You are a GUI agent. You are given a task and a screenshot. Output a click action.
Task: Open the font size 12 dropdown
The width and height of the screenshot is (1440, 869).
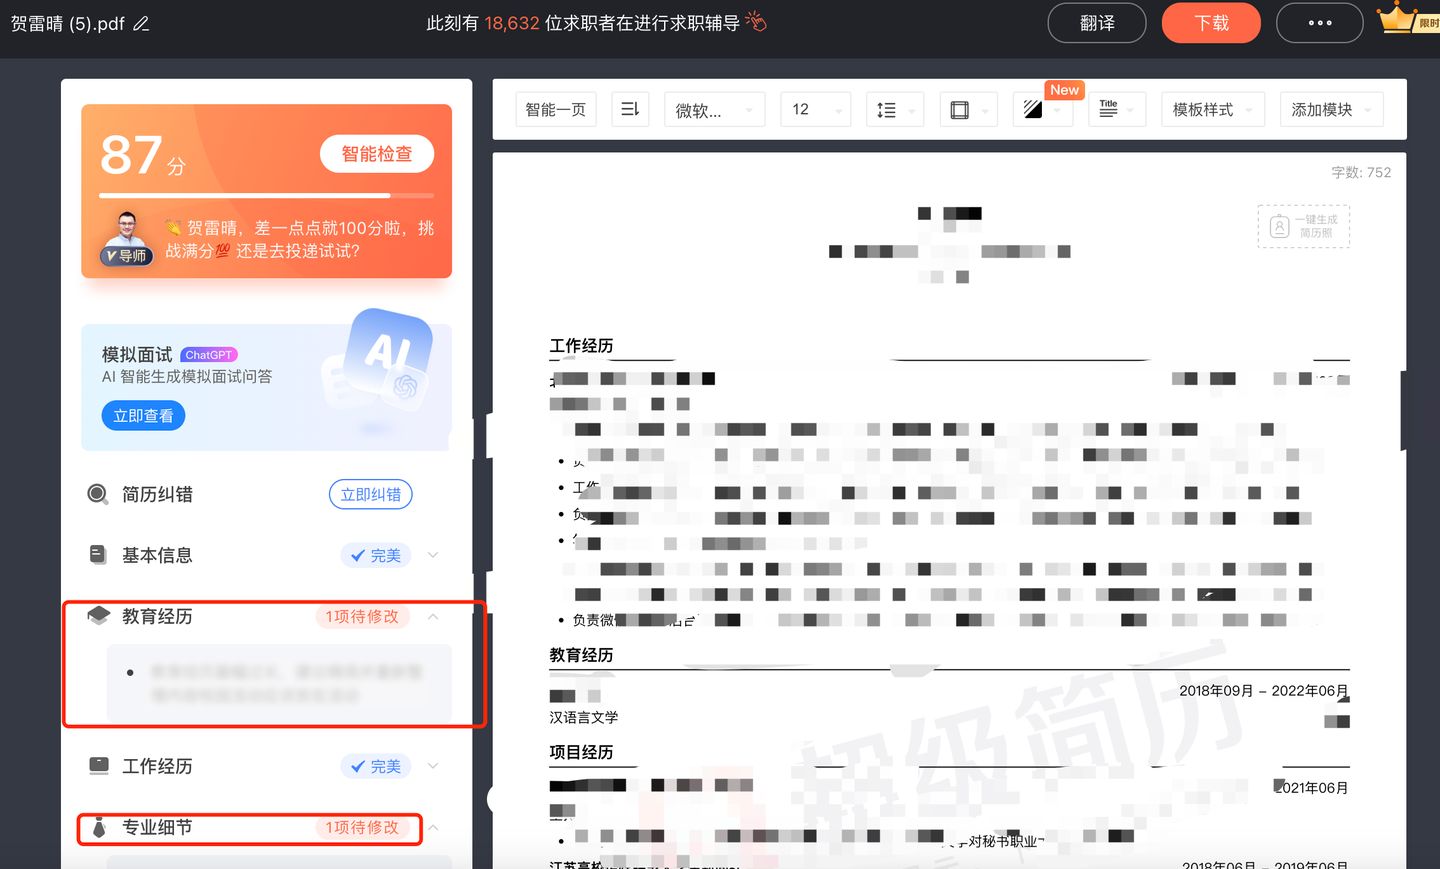815,109
